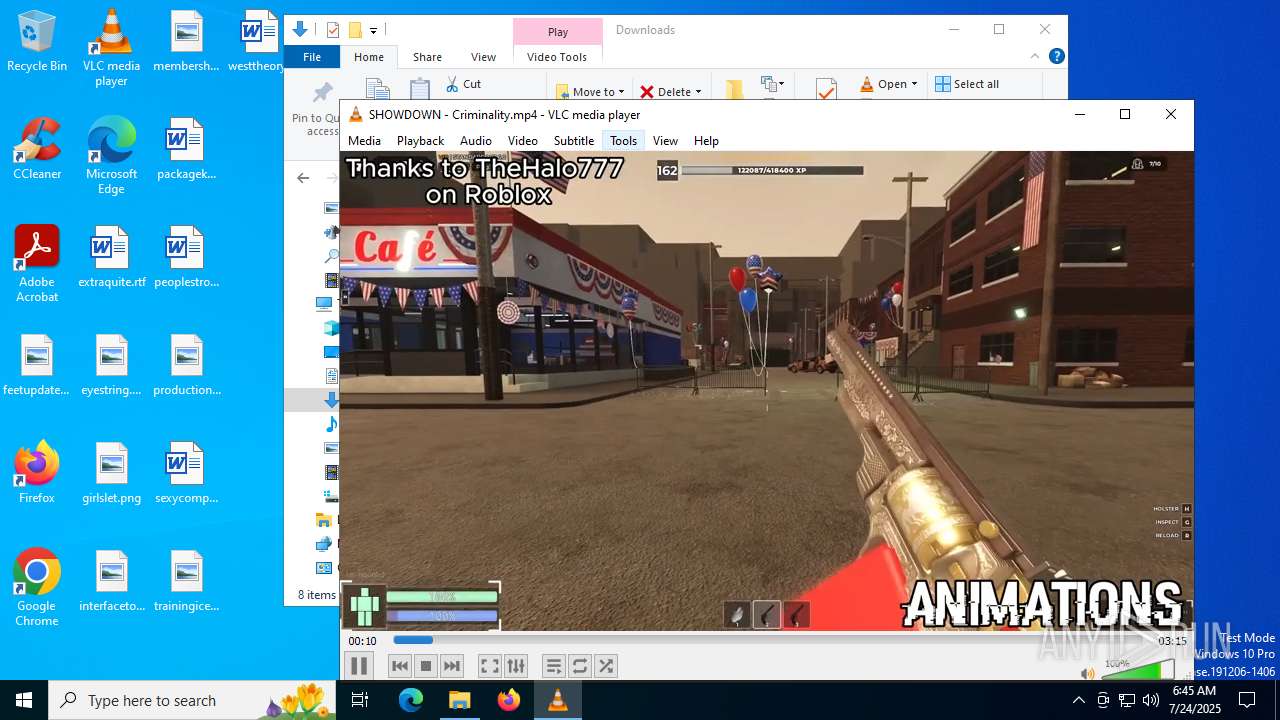Image resolution: width=1280 pixels, height=720 pixels.
Task: Open Edge from the taskbar
Action: (411, 700)
